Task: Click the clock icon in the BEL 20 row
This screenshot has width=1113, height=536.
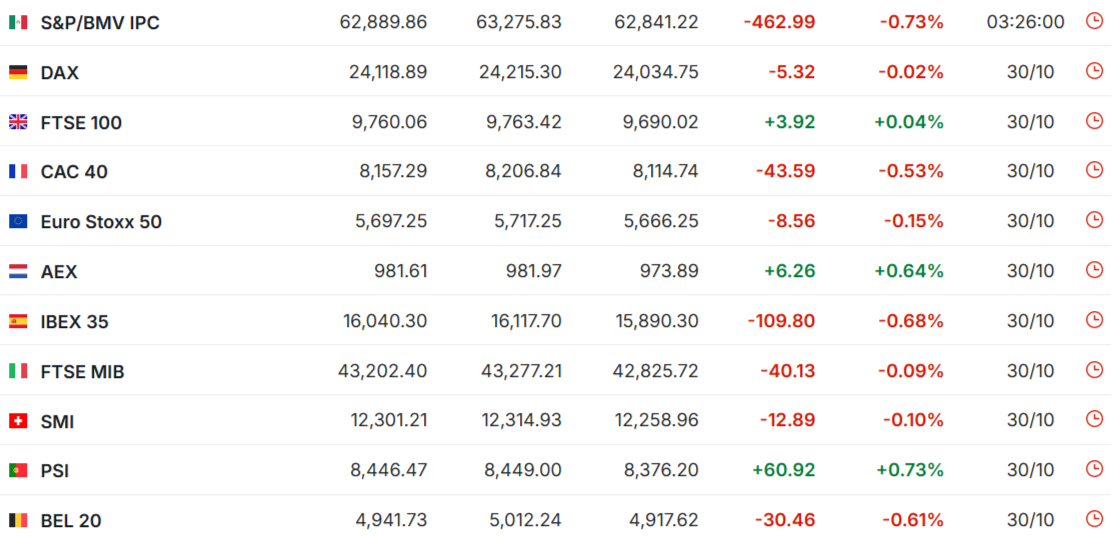Action: tap(1094, 519)
